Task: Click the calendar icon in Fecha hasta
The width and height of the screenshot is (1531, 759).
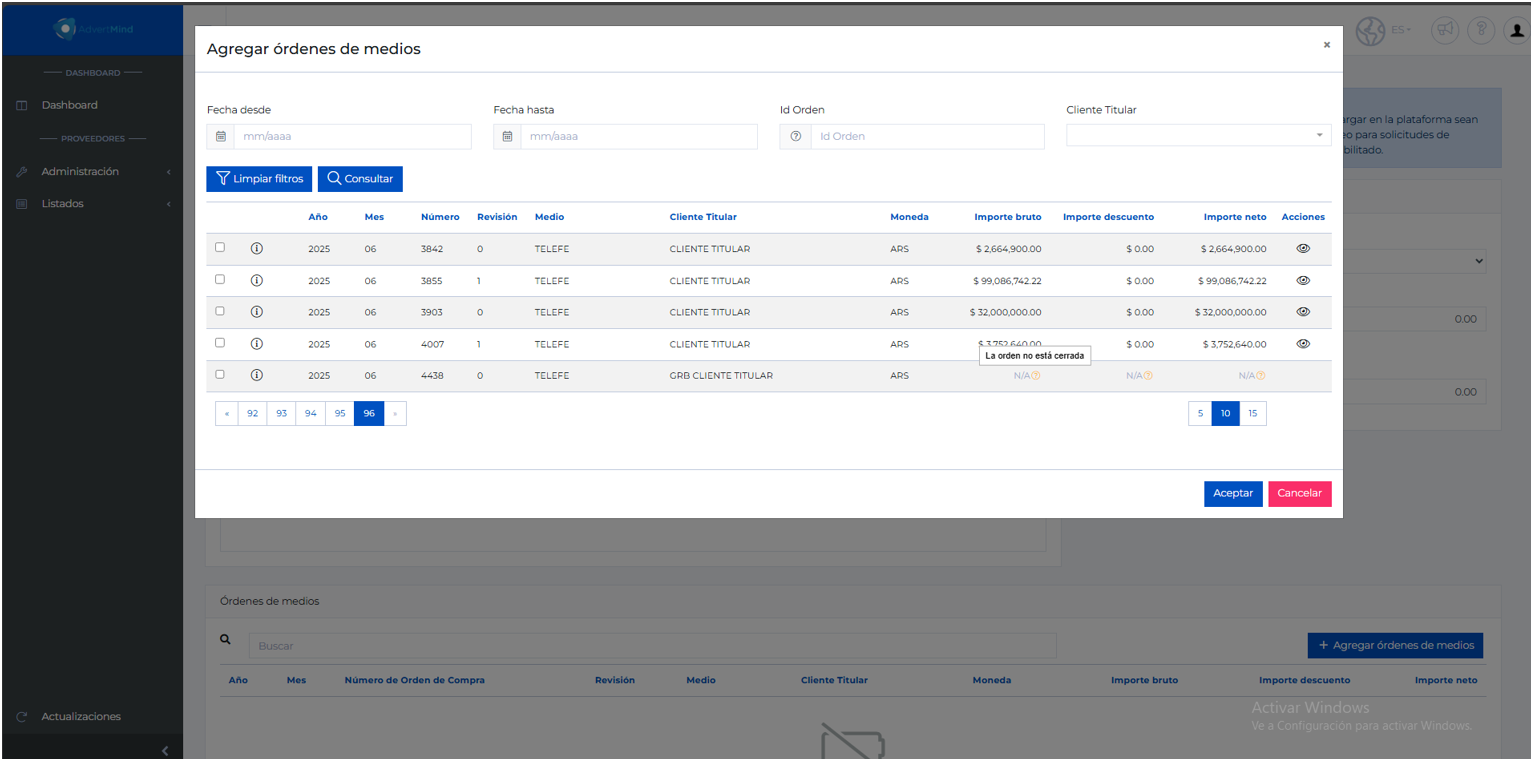Action: click(x=507, y=136)
